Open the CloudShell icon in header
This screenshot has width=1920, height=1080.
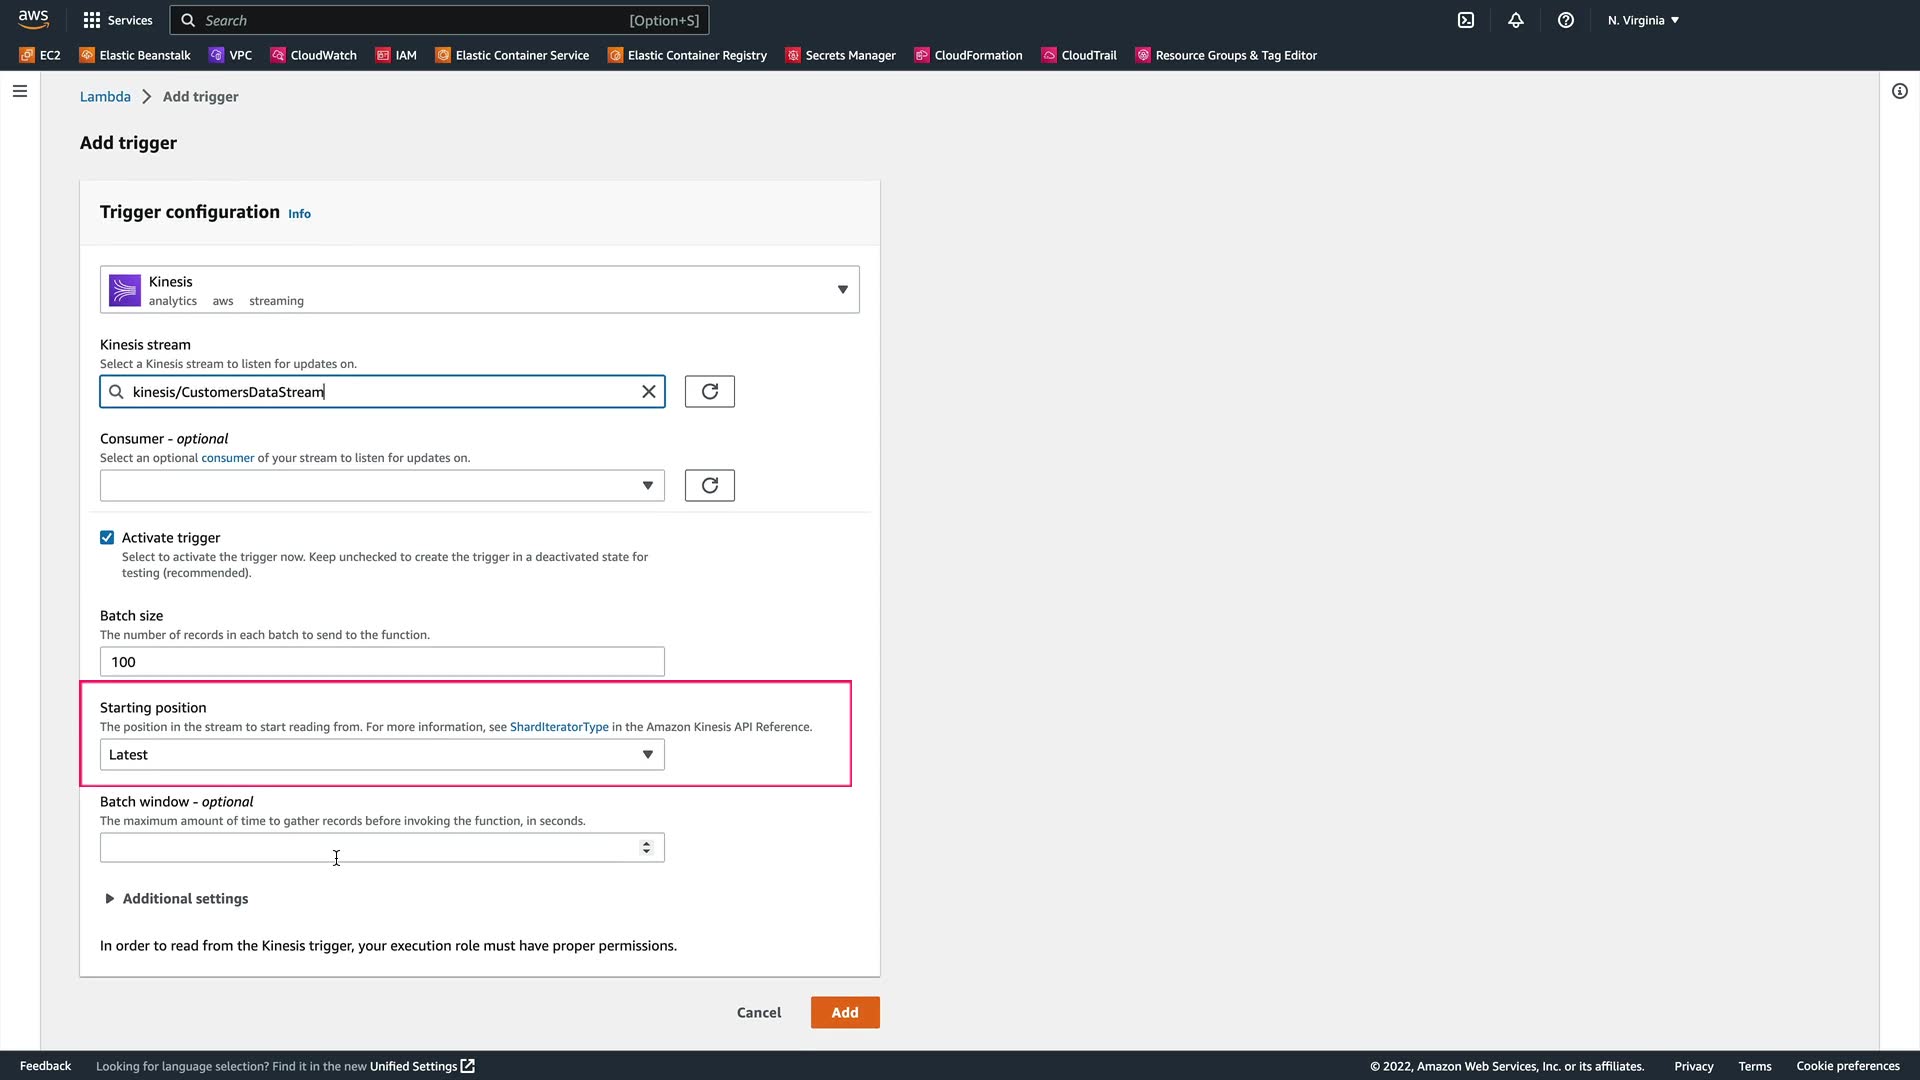point(1466,20)
